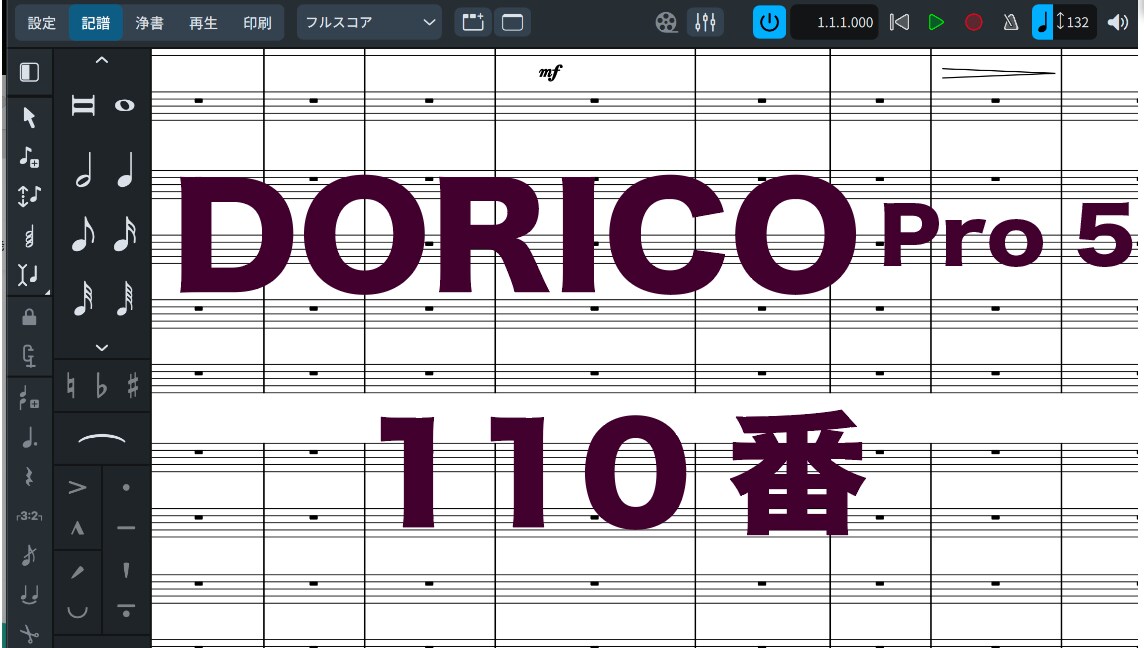Select the 64th note duration
The image size is (1144, 648).
[125, 298]
